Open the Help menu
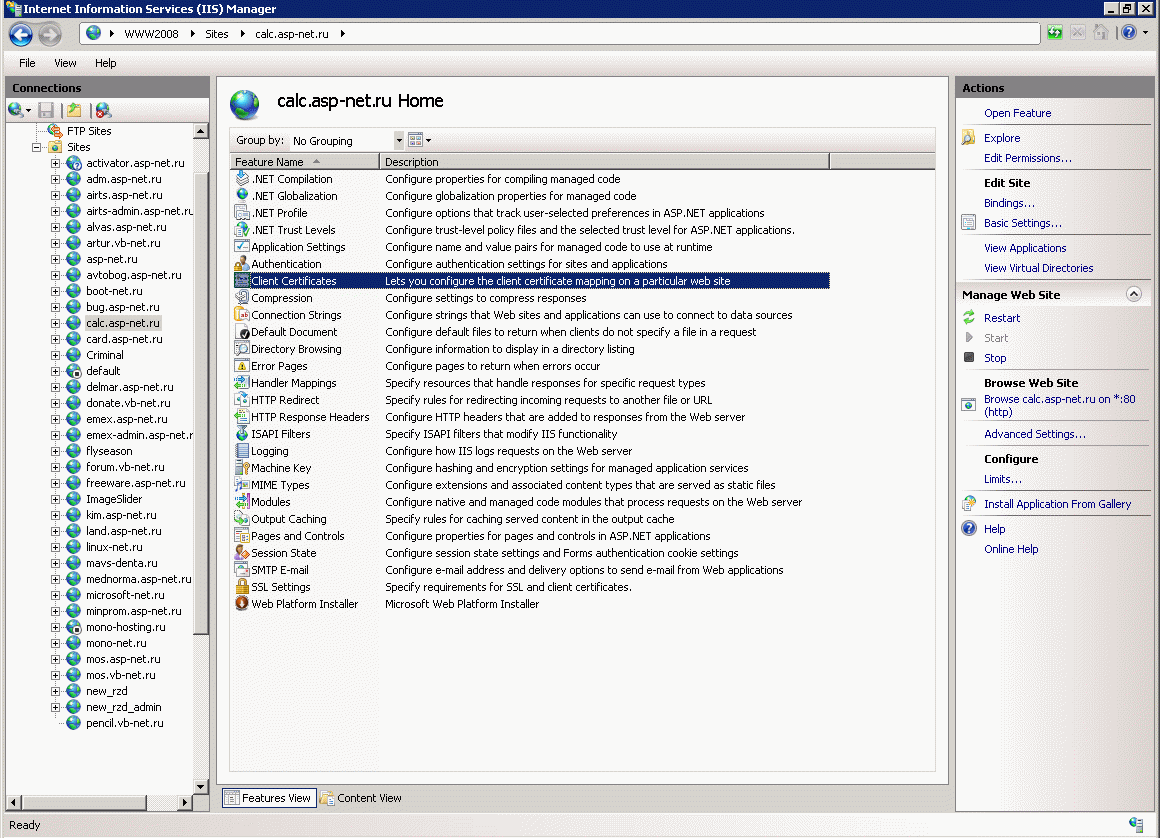The width and height of the screenshot is (1160, 838). pos(105,63)
